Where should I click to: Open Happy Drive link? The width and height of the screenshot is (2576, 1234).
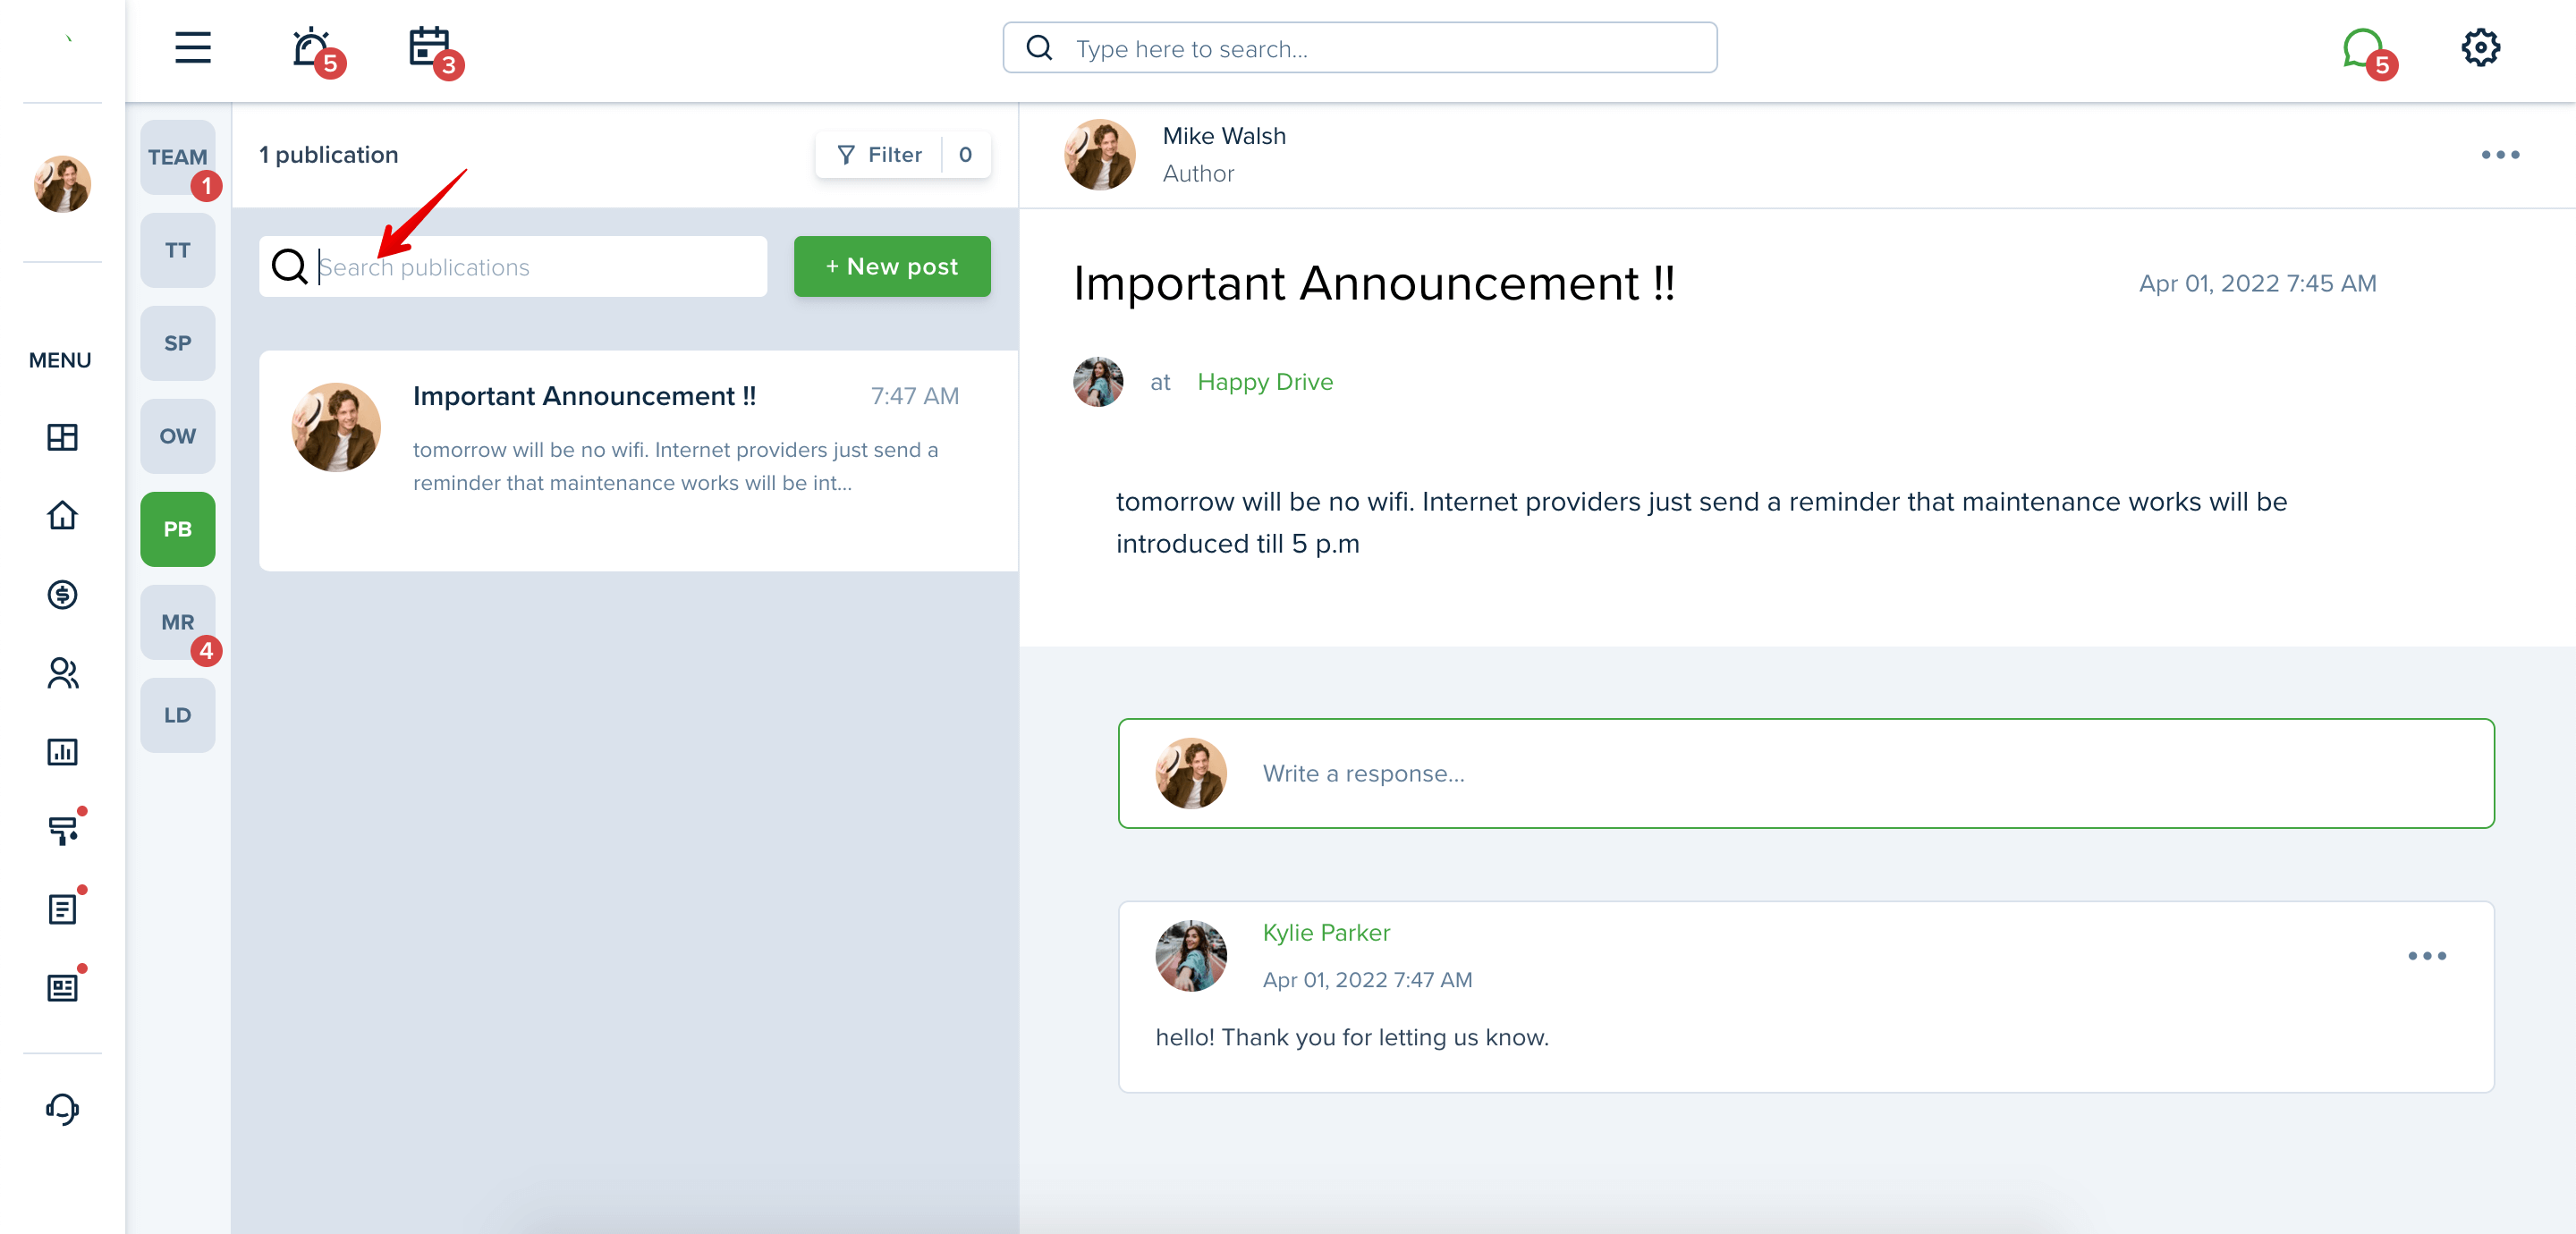[x=1265, y=382]
